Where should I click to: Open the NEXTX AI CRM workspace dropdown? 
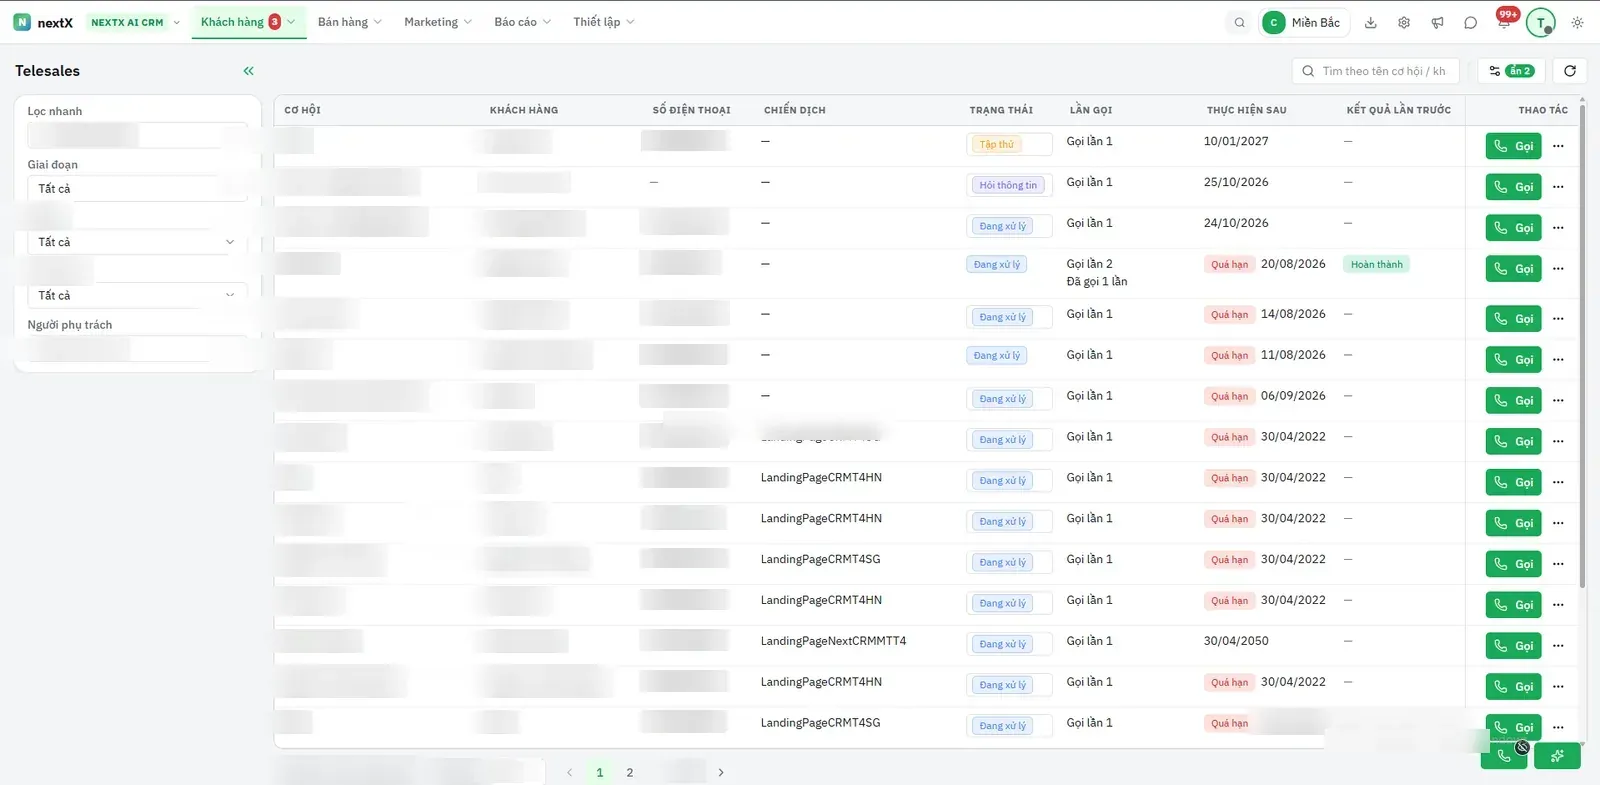point(135,22)
